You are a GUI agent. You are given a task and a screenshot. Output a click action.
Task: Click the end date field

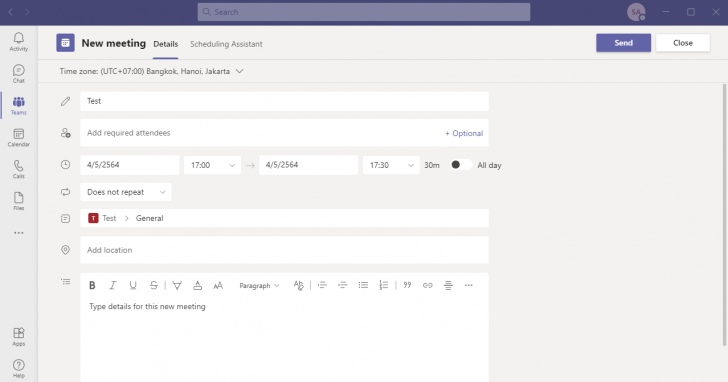pos(308,165)
